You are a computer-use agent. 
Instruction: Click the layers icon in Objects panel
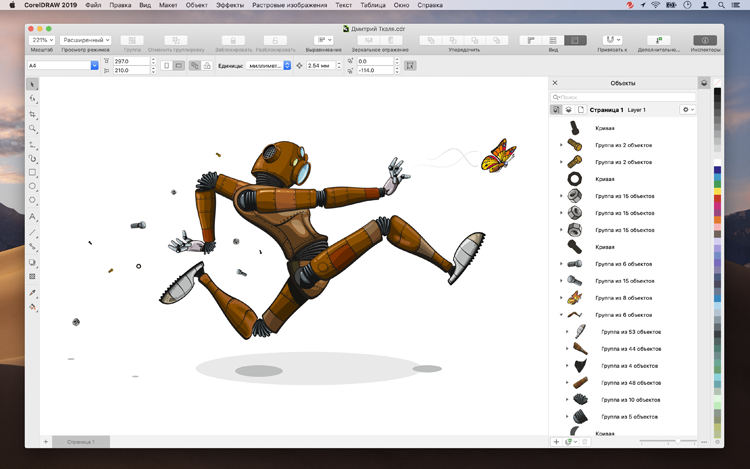click(568, 109)
